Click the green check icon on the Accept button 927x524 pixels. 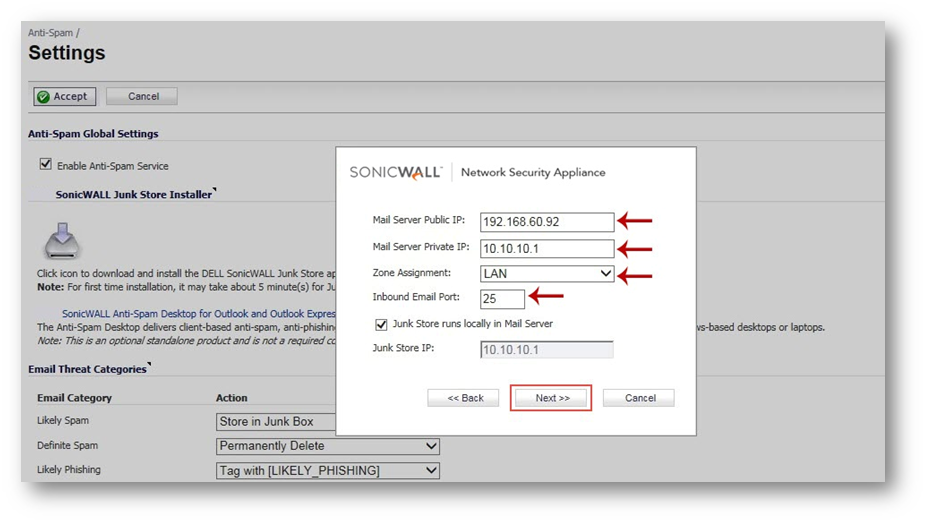[x=43, y=97]
